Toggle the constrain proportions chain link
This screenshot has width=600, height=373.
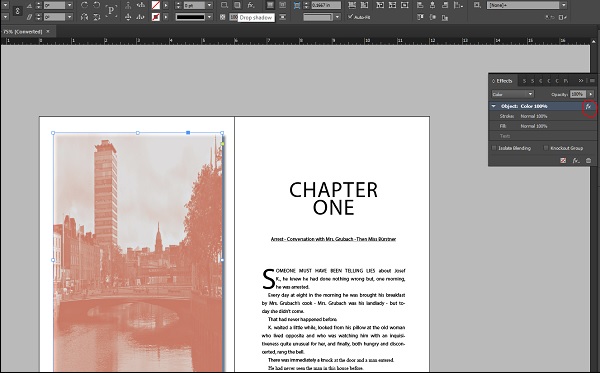tap(18, 11)
